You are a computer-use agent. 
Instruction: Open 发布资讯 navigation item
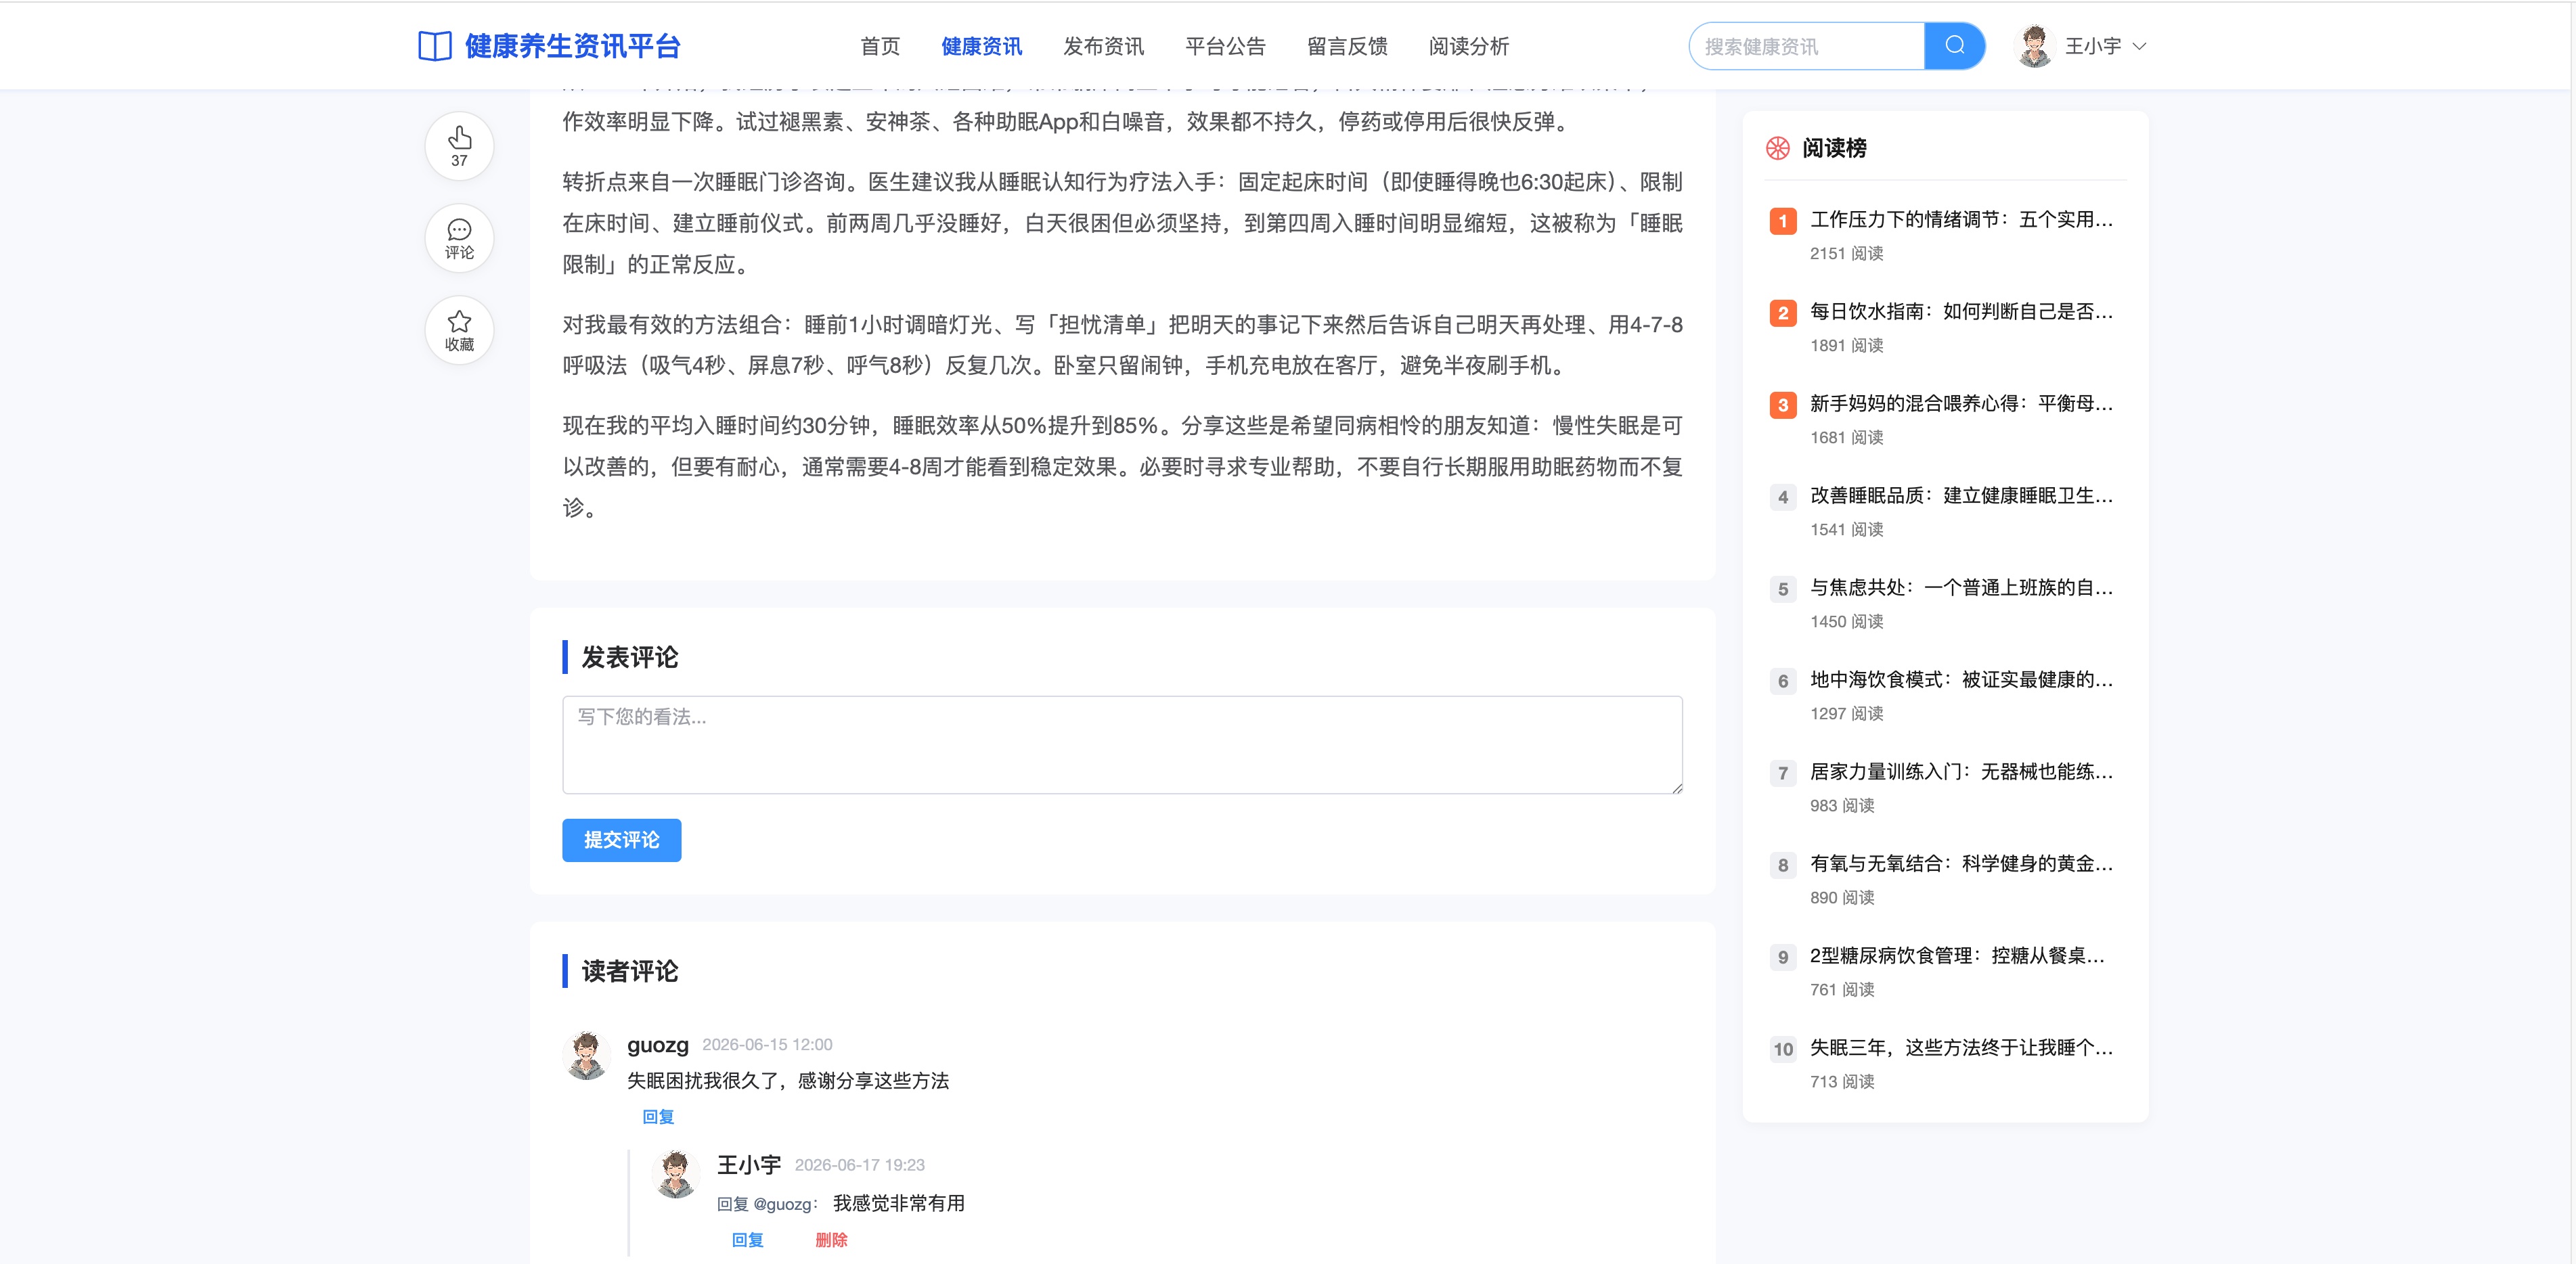[x=1103, y=46]
